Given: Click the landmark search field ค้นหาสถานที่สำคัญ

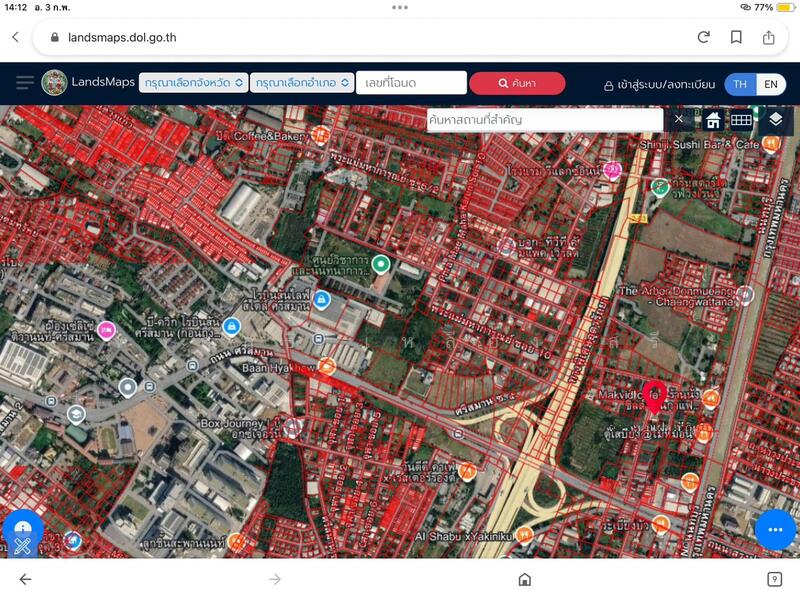Looking at the screenshot, I should coord(544,120).
